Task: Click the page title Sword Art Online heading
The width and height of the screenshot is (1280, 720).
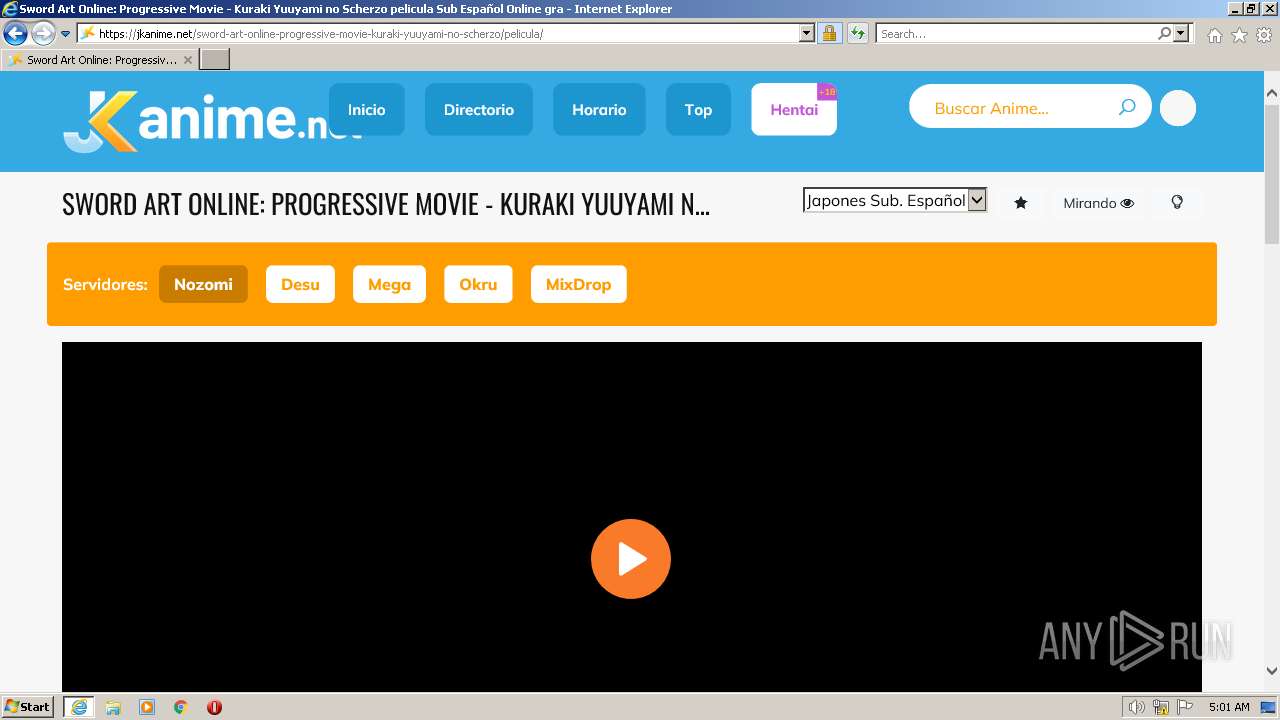Action: 386,204
